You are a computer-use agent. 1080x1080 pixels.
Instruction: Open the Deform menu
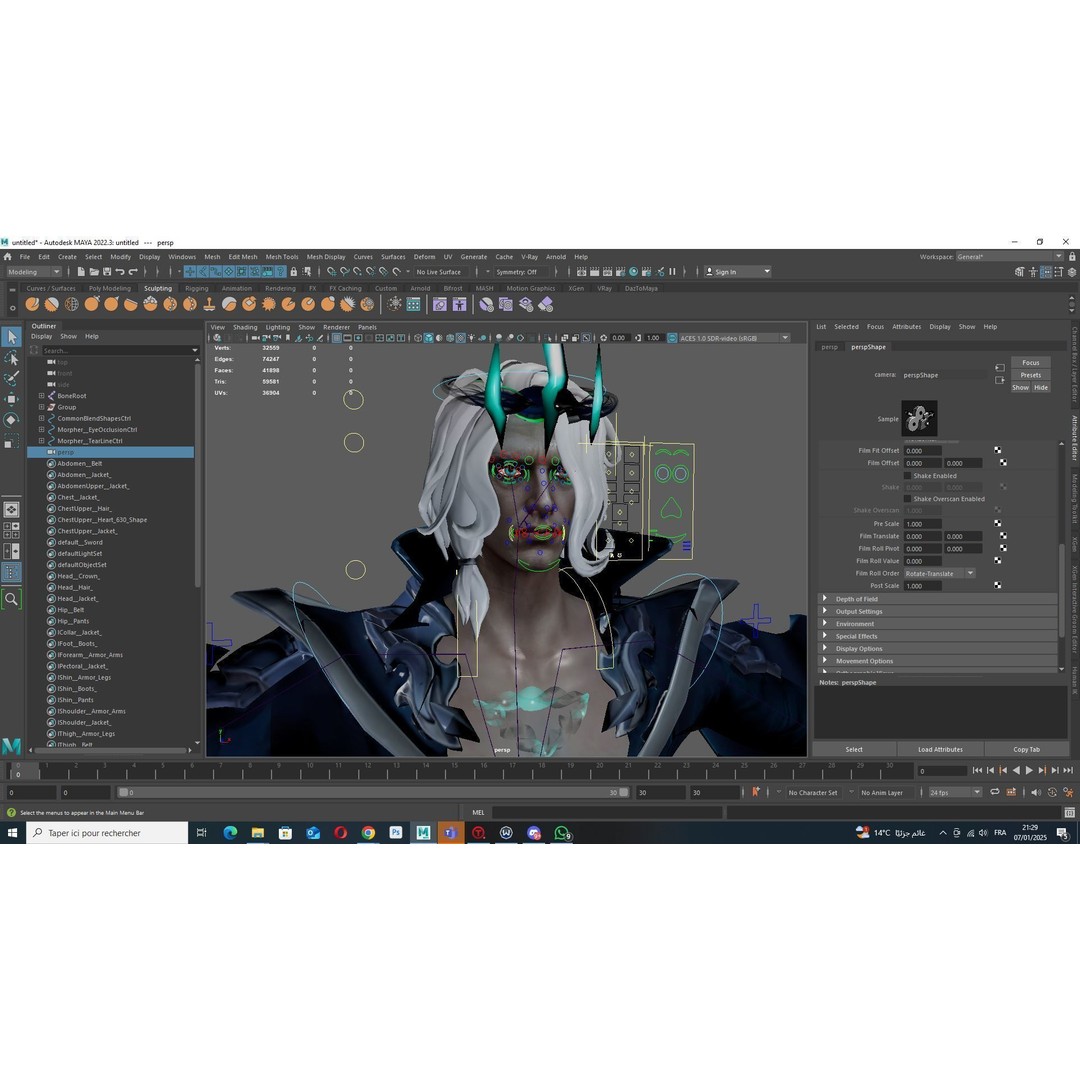tap(424, 257)
